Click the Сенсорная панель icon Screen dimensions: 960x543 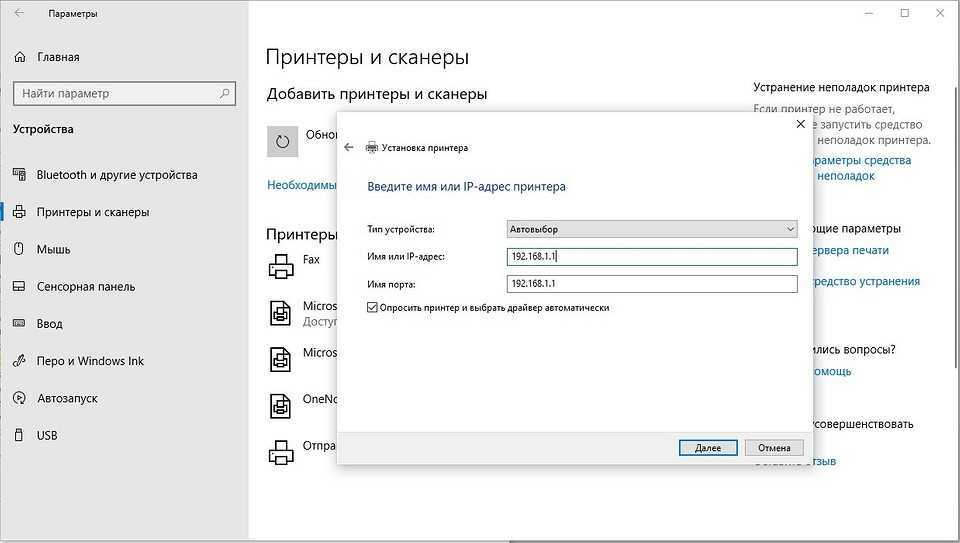(x=20, y=286)
